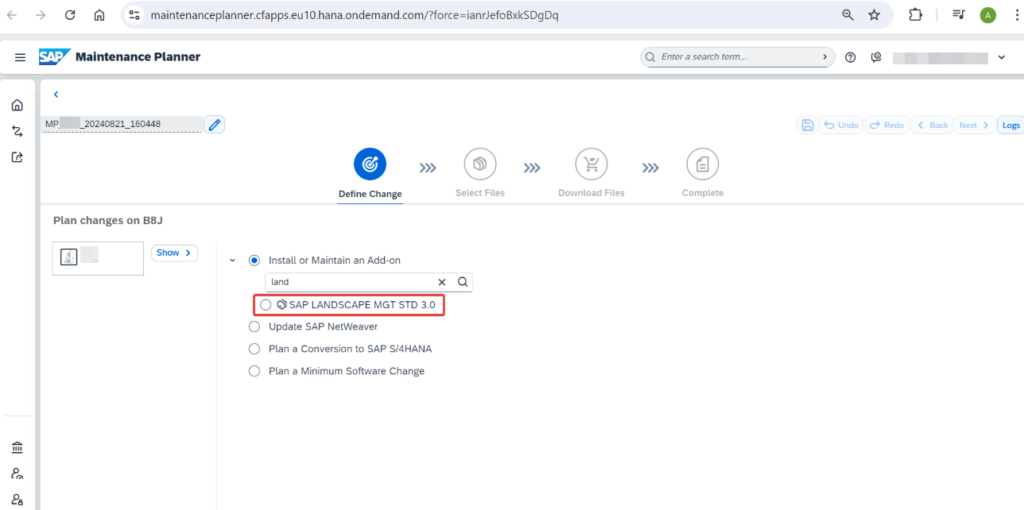Select the Select Files step

[480, 173]
